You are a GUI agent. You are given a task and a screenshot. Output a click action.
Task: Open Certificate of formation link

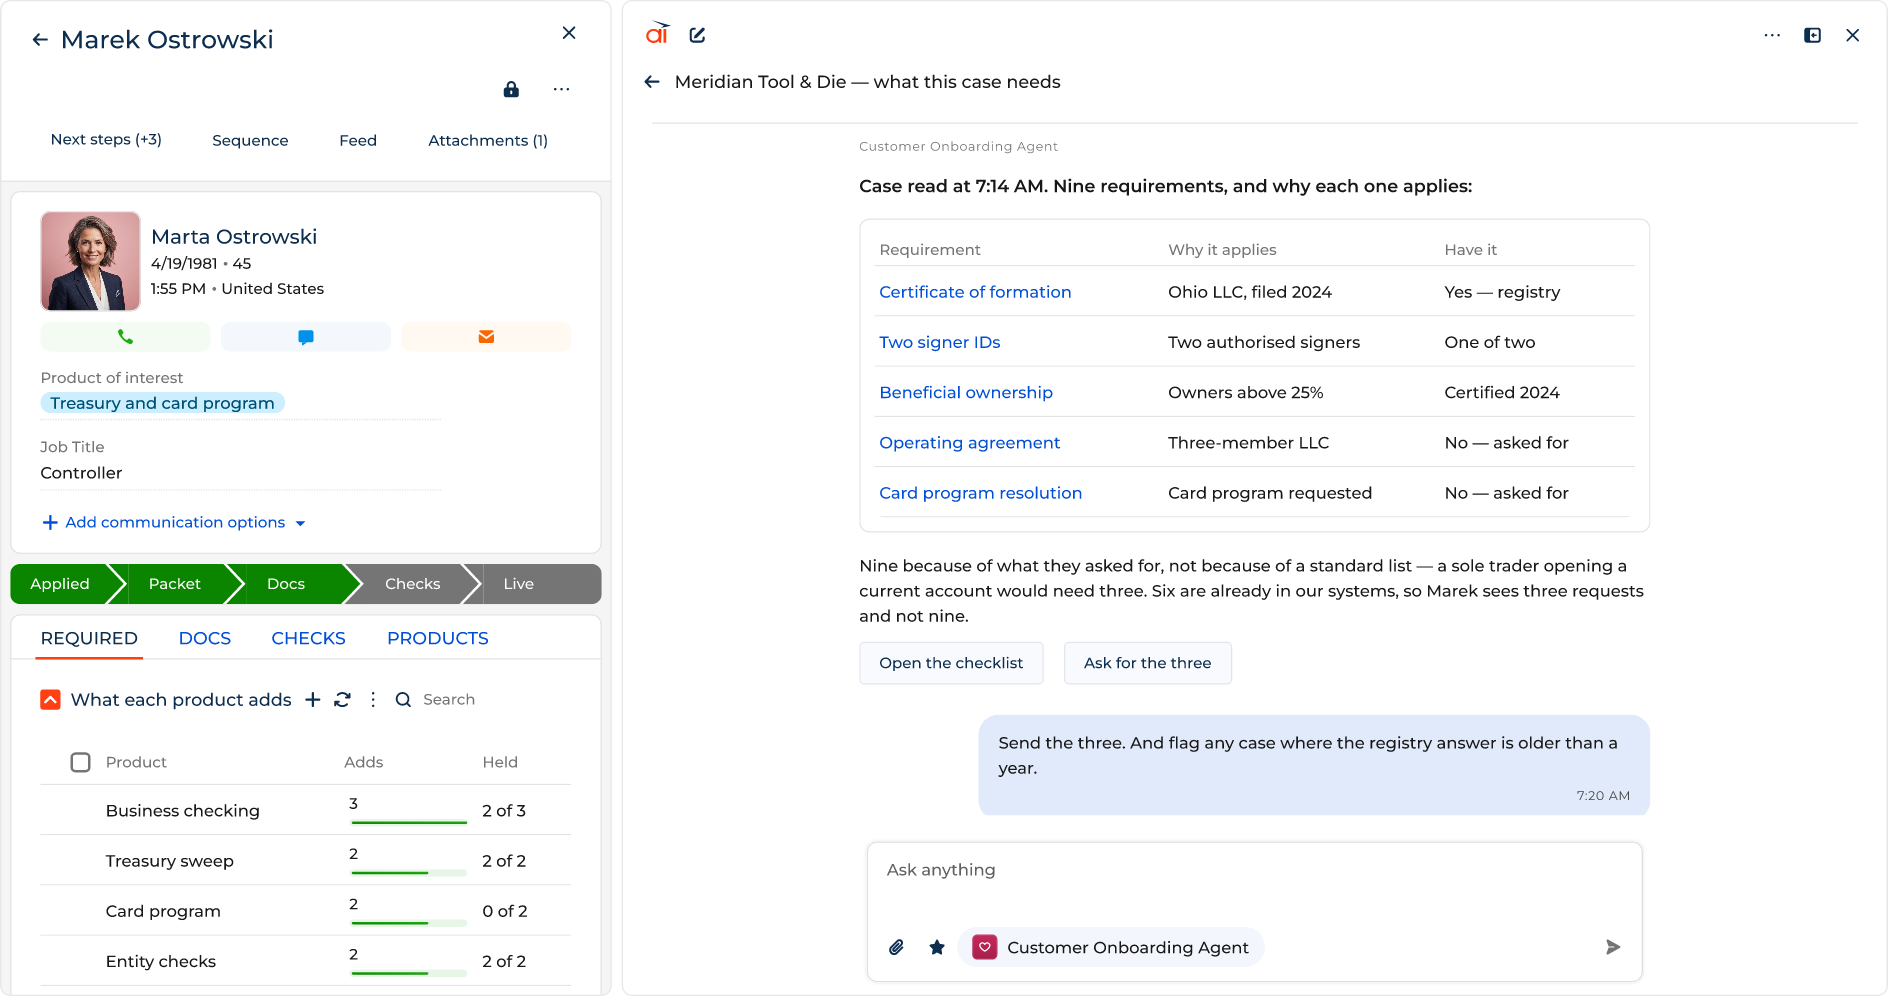point(975,292)
